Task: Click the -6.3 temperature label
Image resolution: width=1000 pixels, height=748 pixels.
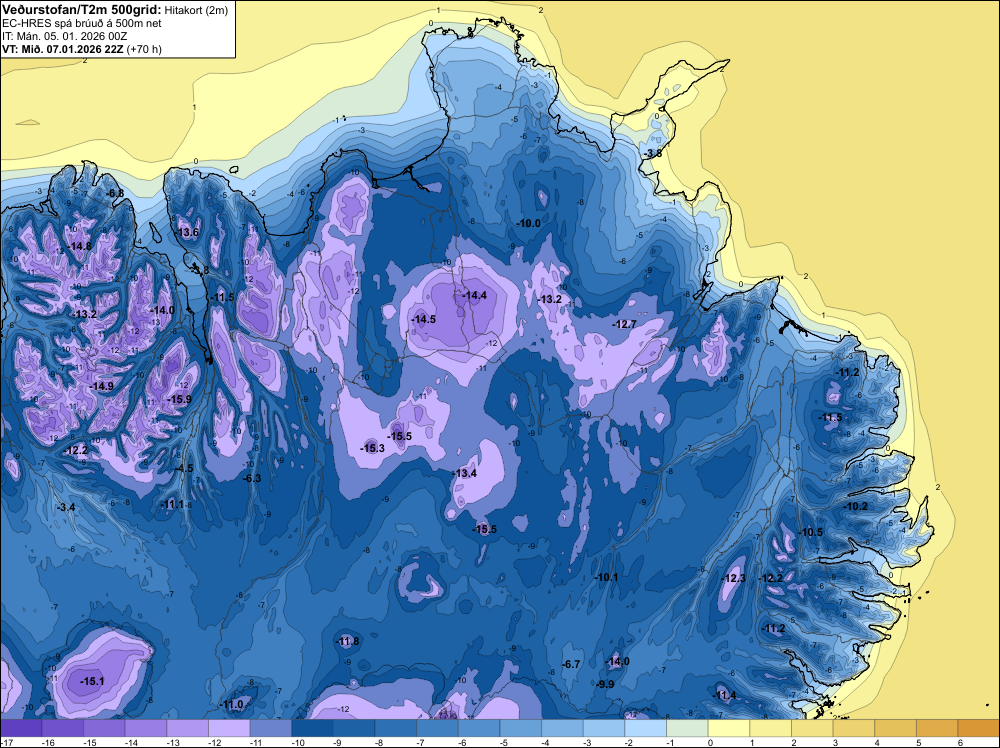Action: pos(252,478)
